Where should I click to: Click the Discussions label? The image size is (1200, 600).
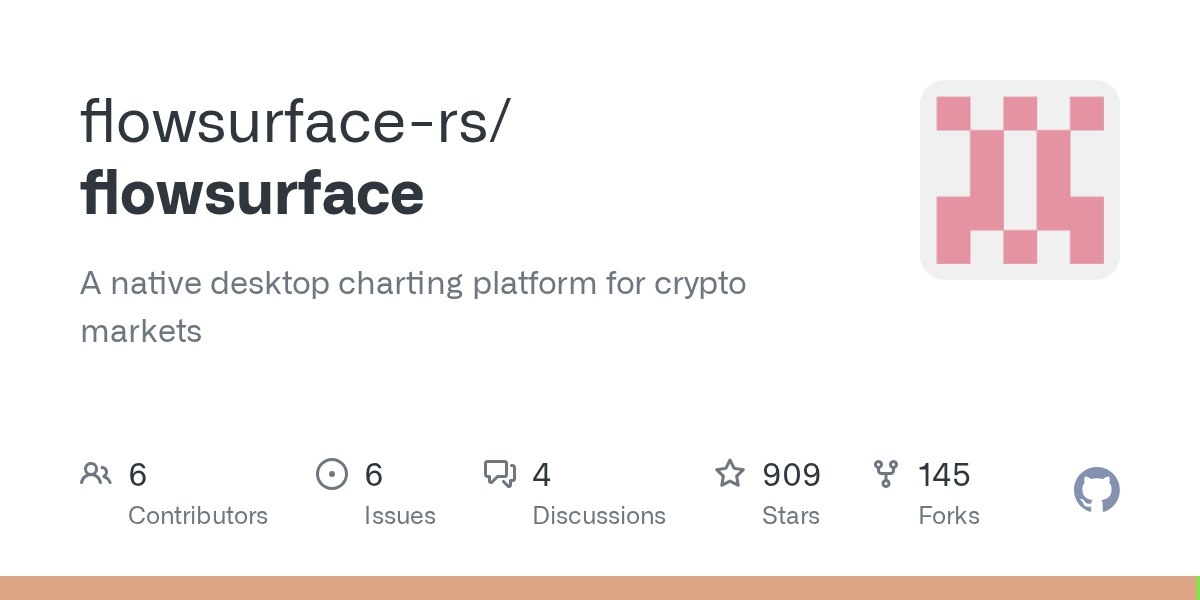pos(599,516)
